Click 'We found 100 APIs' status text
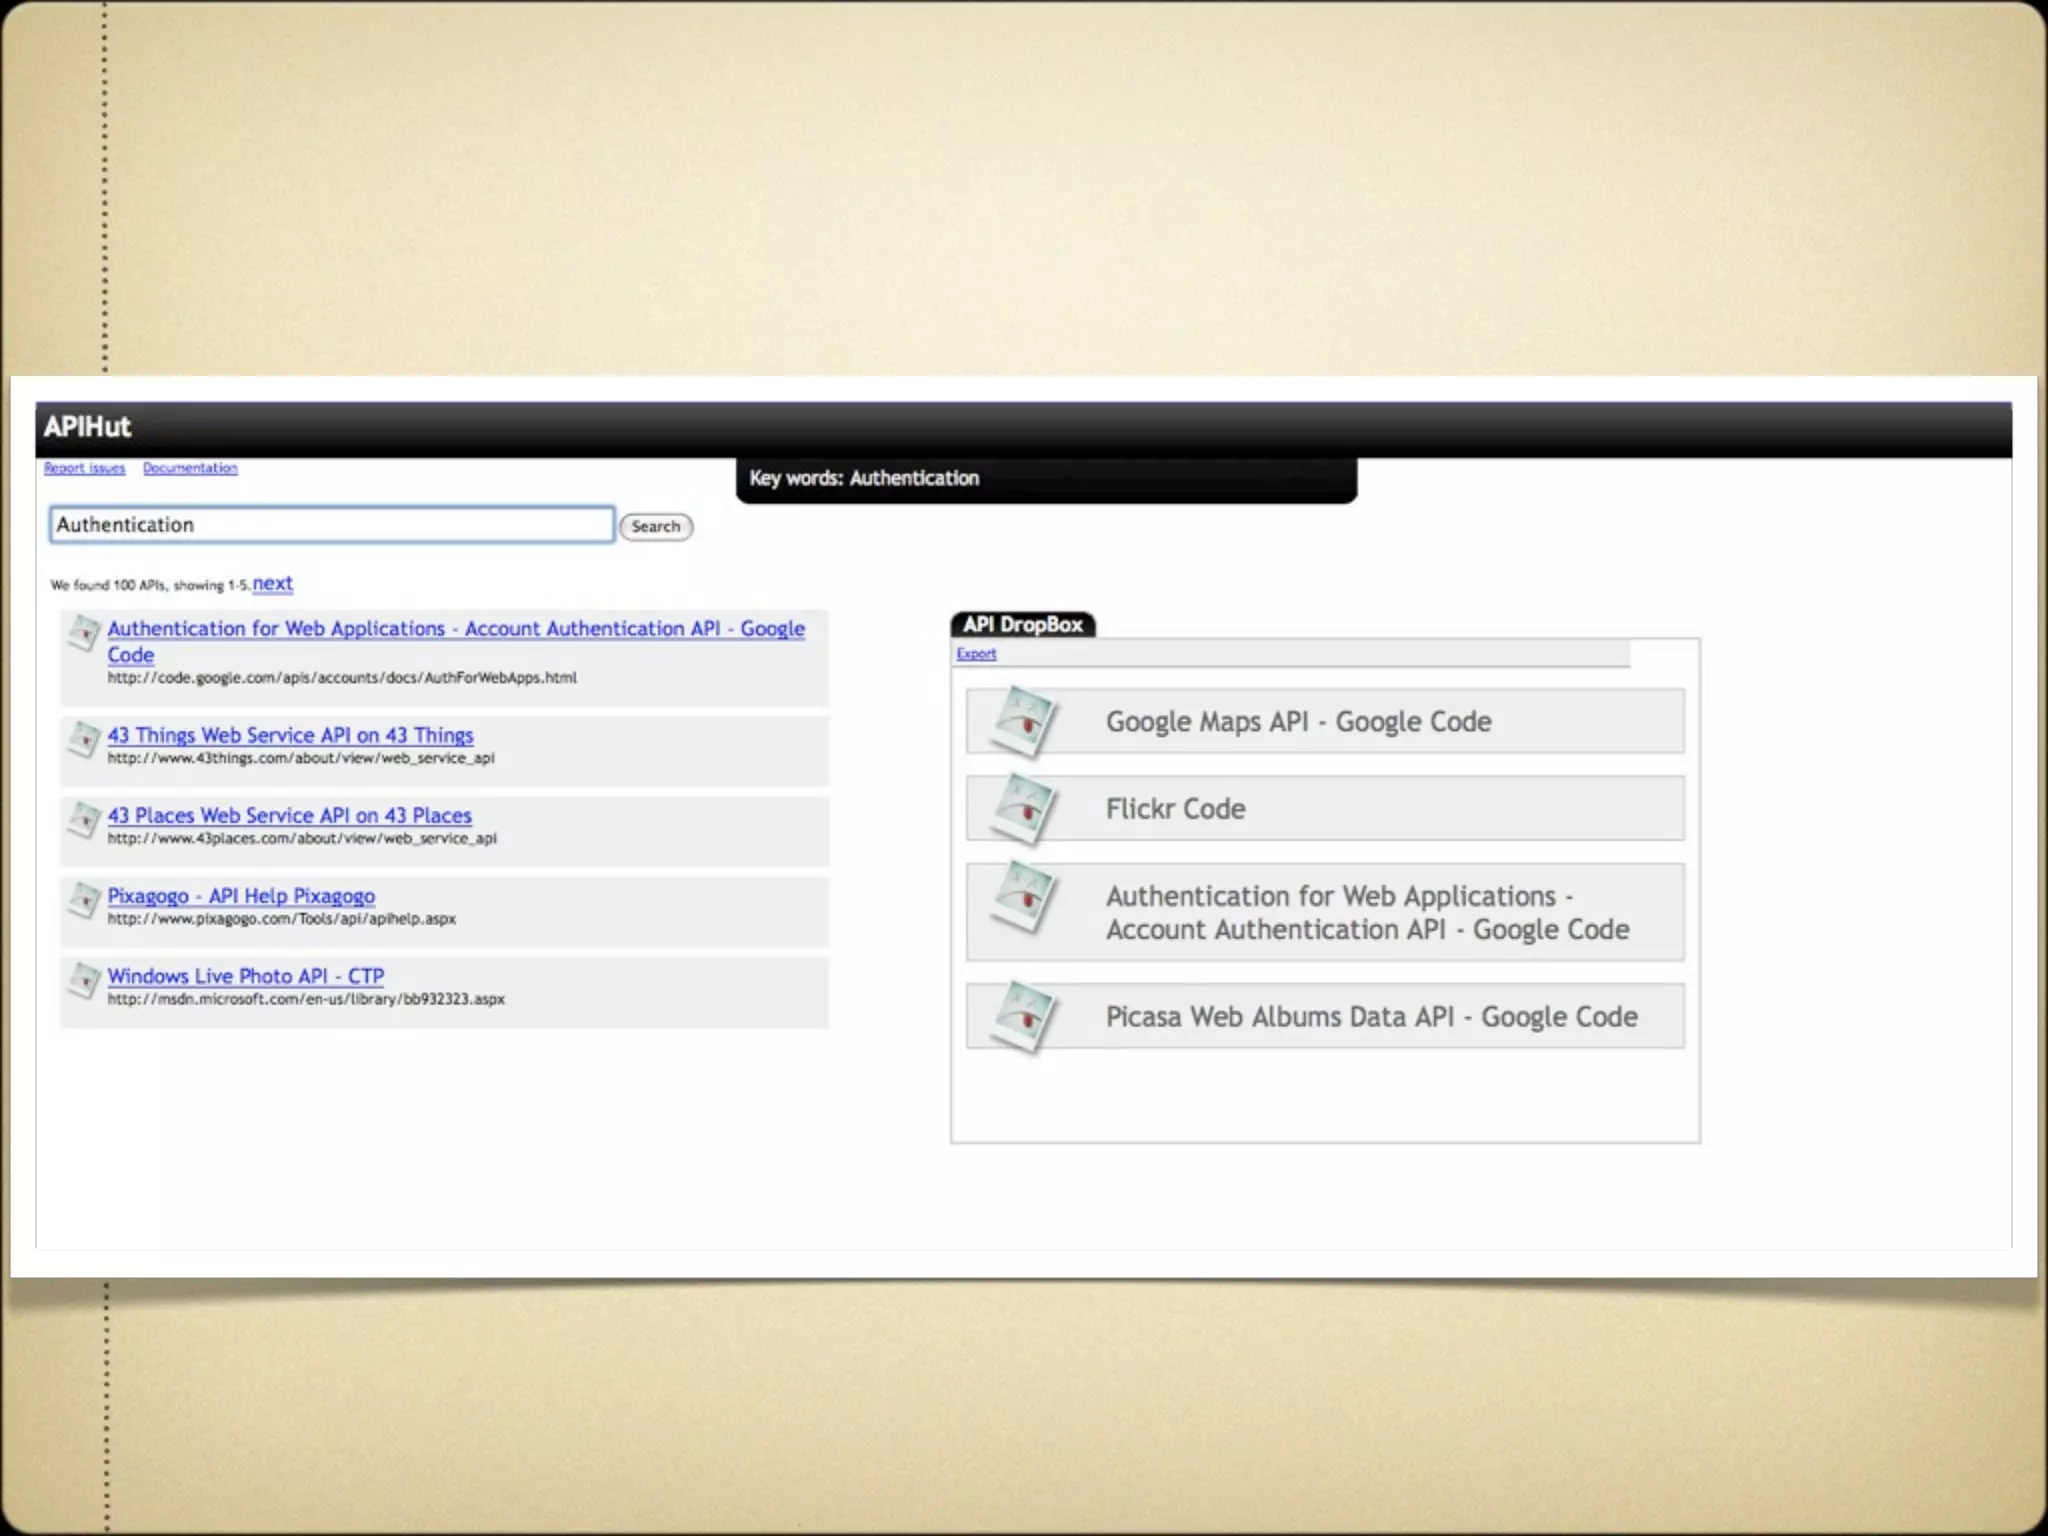The height and width of the screenshot is (1536, 2048). pos(150,585)
